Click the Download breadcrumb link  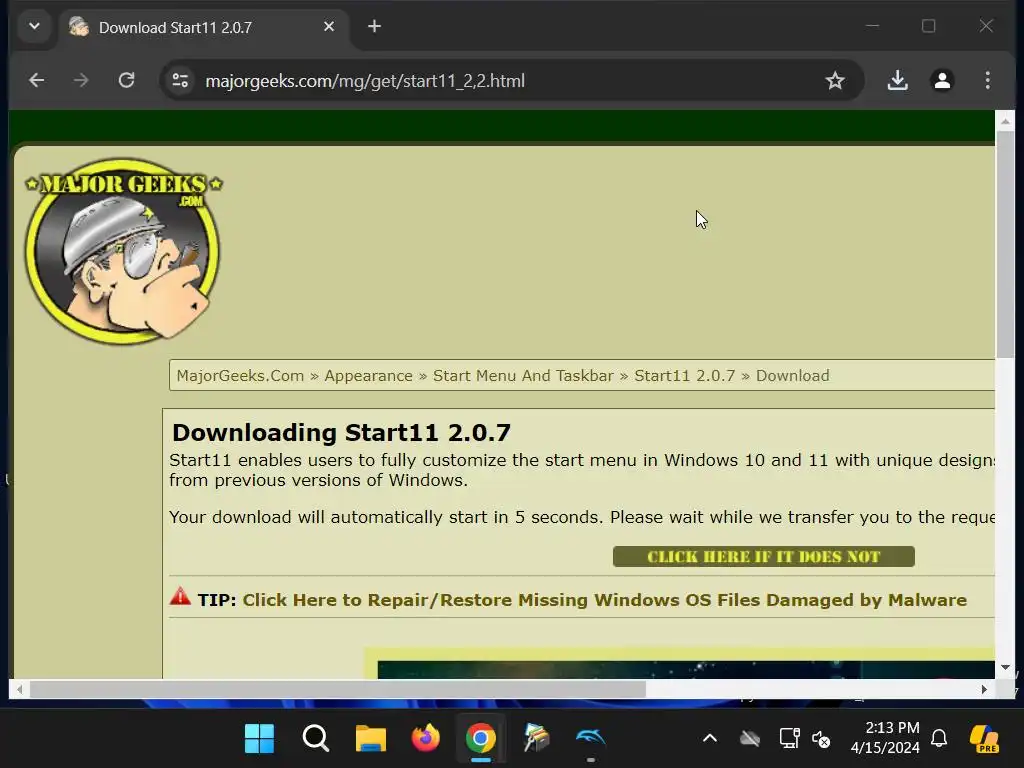(793, 376)
